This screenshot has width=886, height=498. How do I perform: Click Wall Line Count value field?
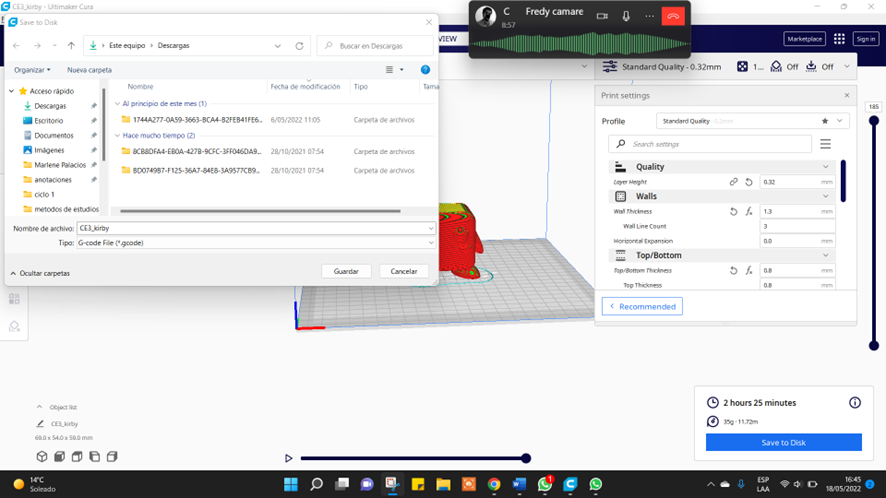pos(797,226)
